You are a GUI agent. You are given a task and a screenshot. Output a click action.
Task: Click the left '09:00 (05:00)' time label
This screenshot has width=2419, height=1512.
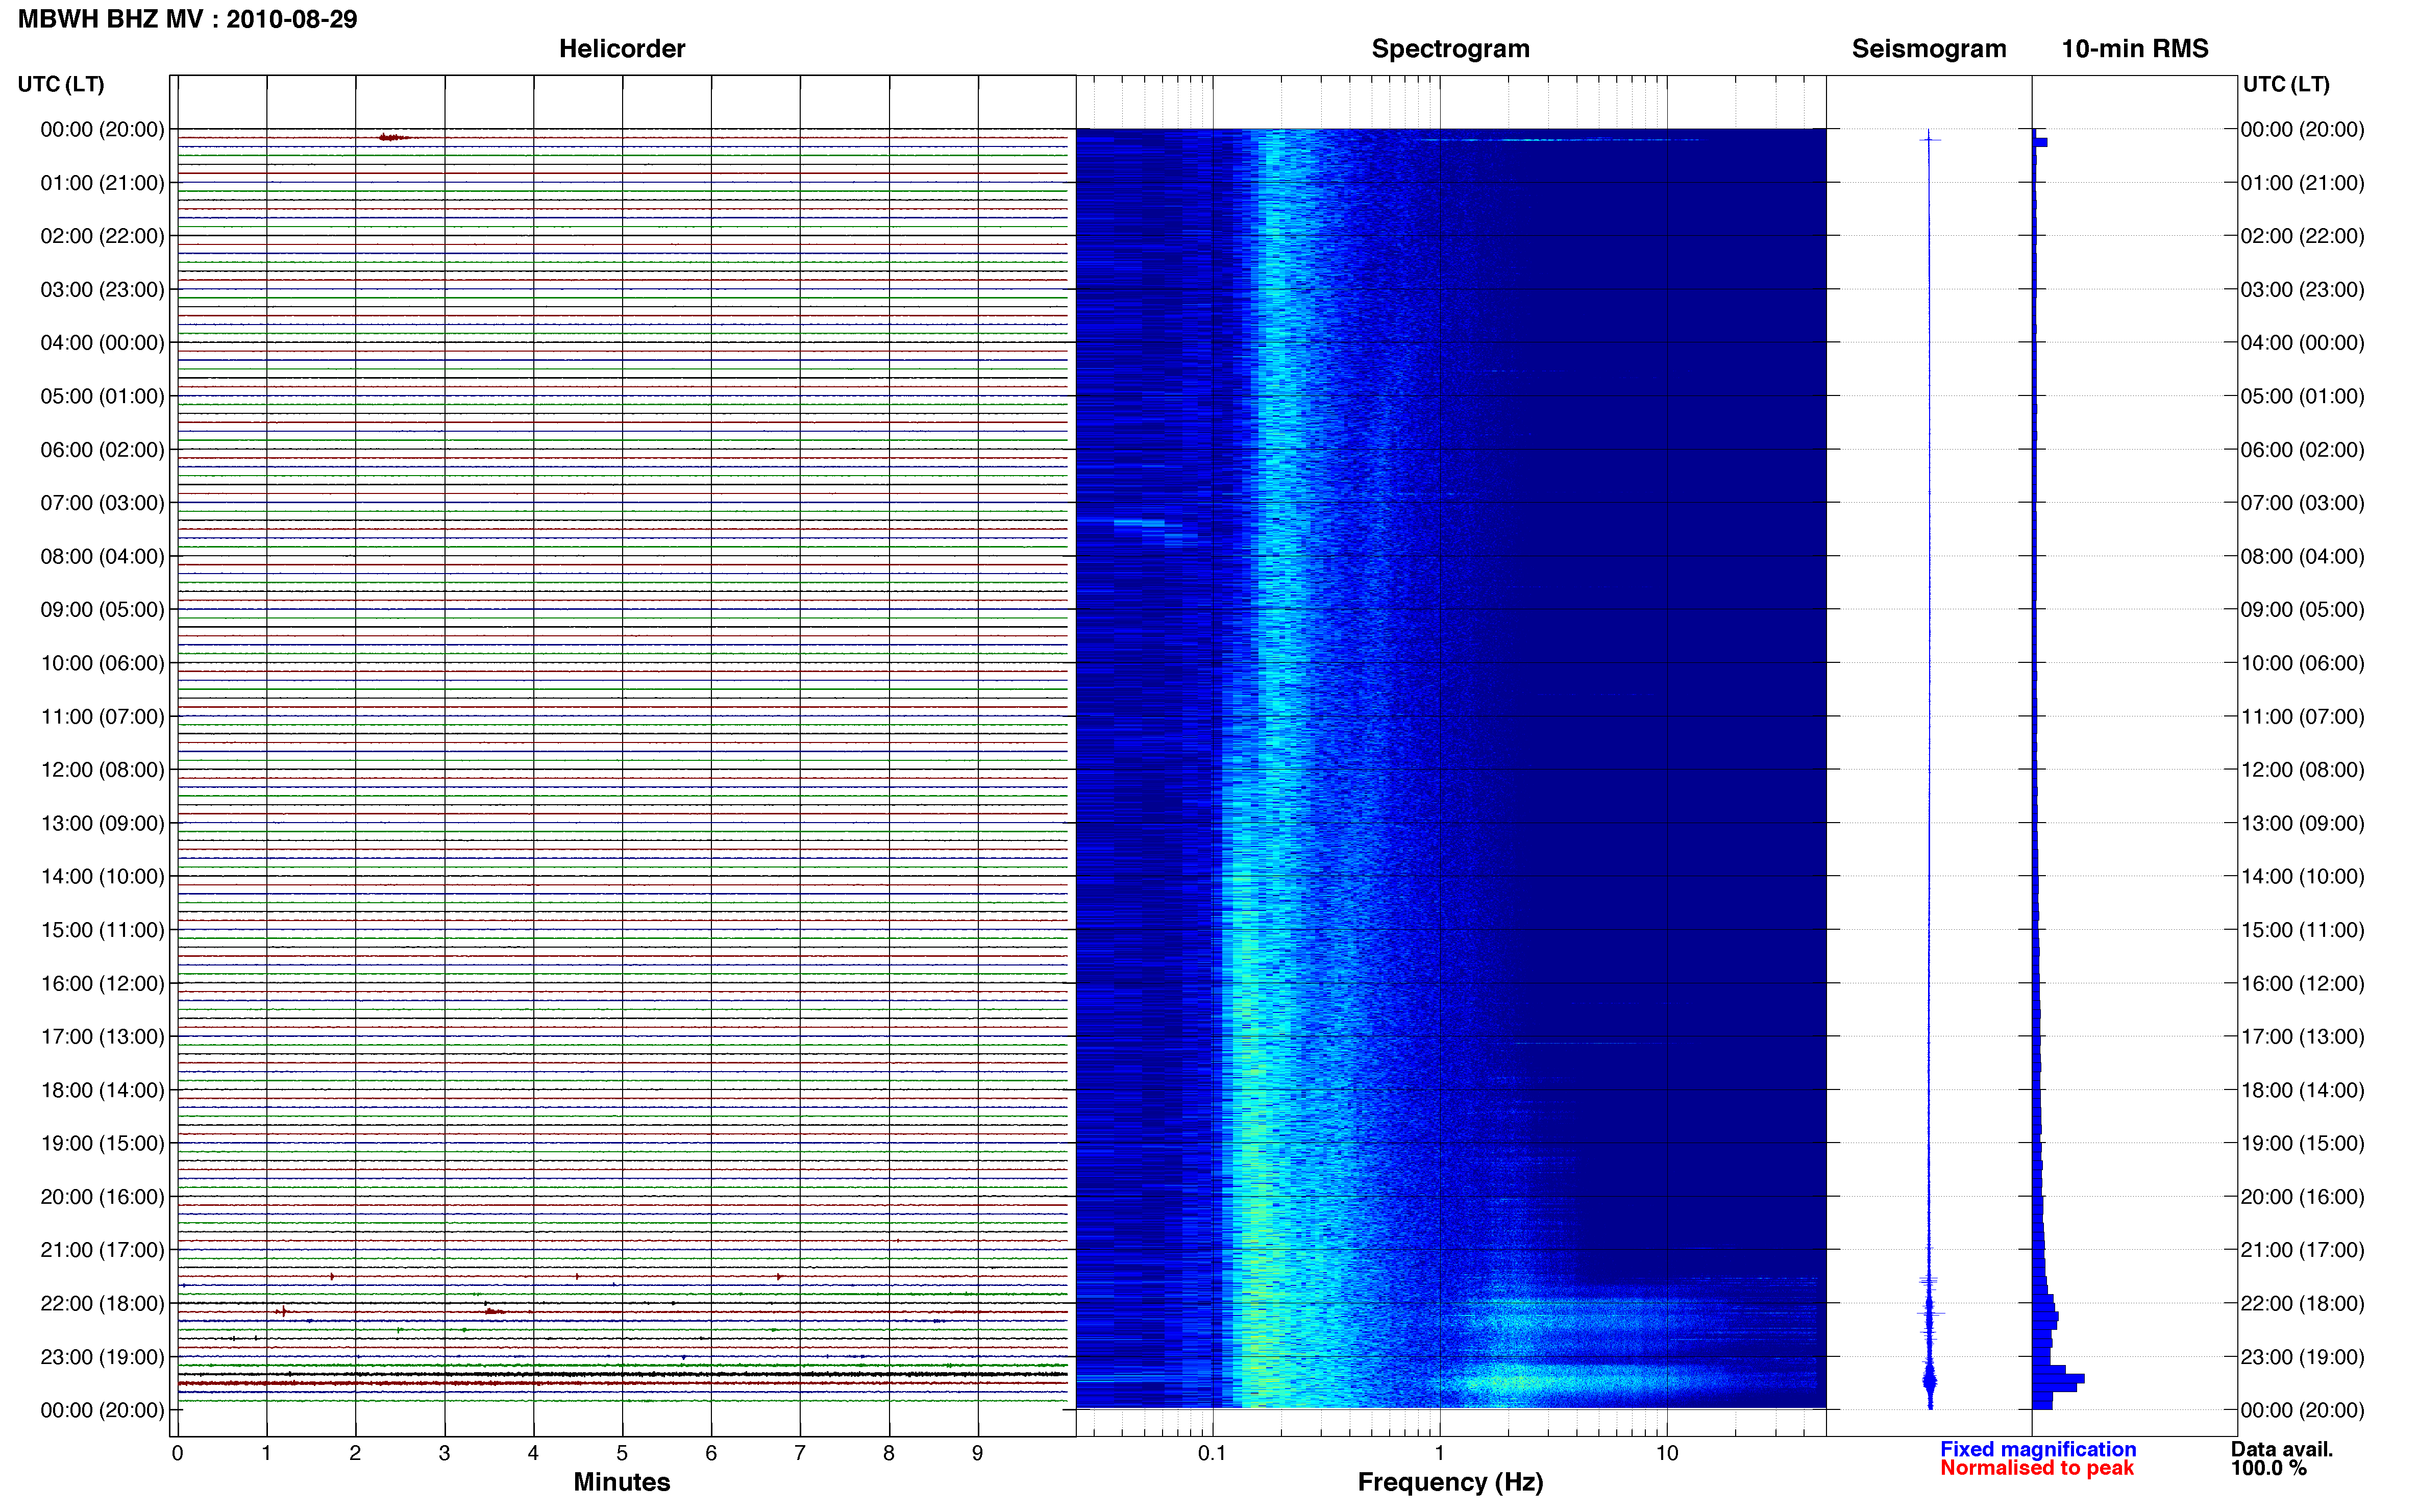click(x=102, y=609)
